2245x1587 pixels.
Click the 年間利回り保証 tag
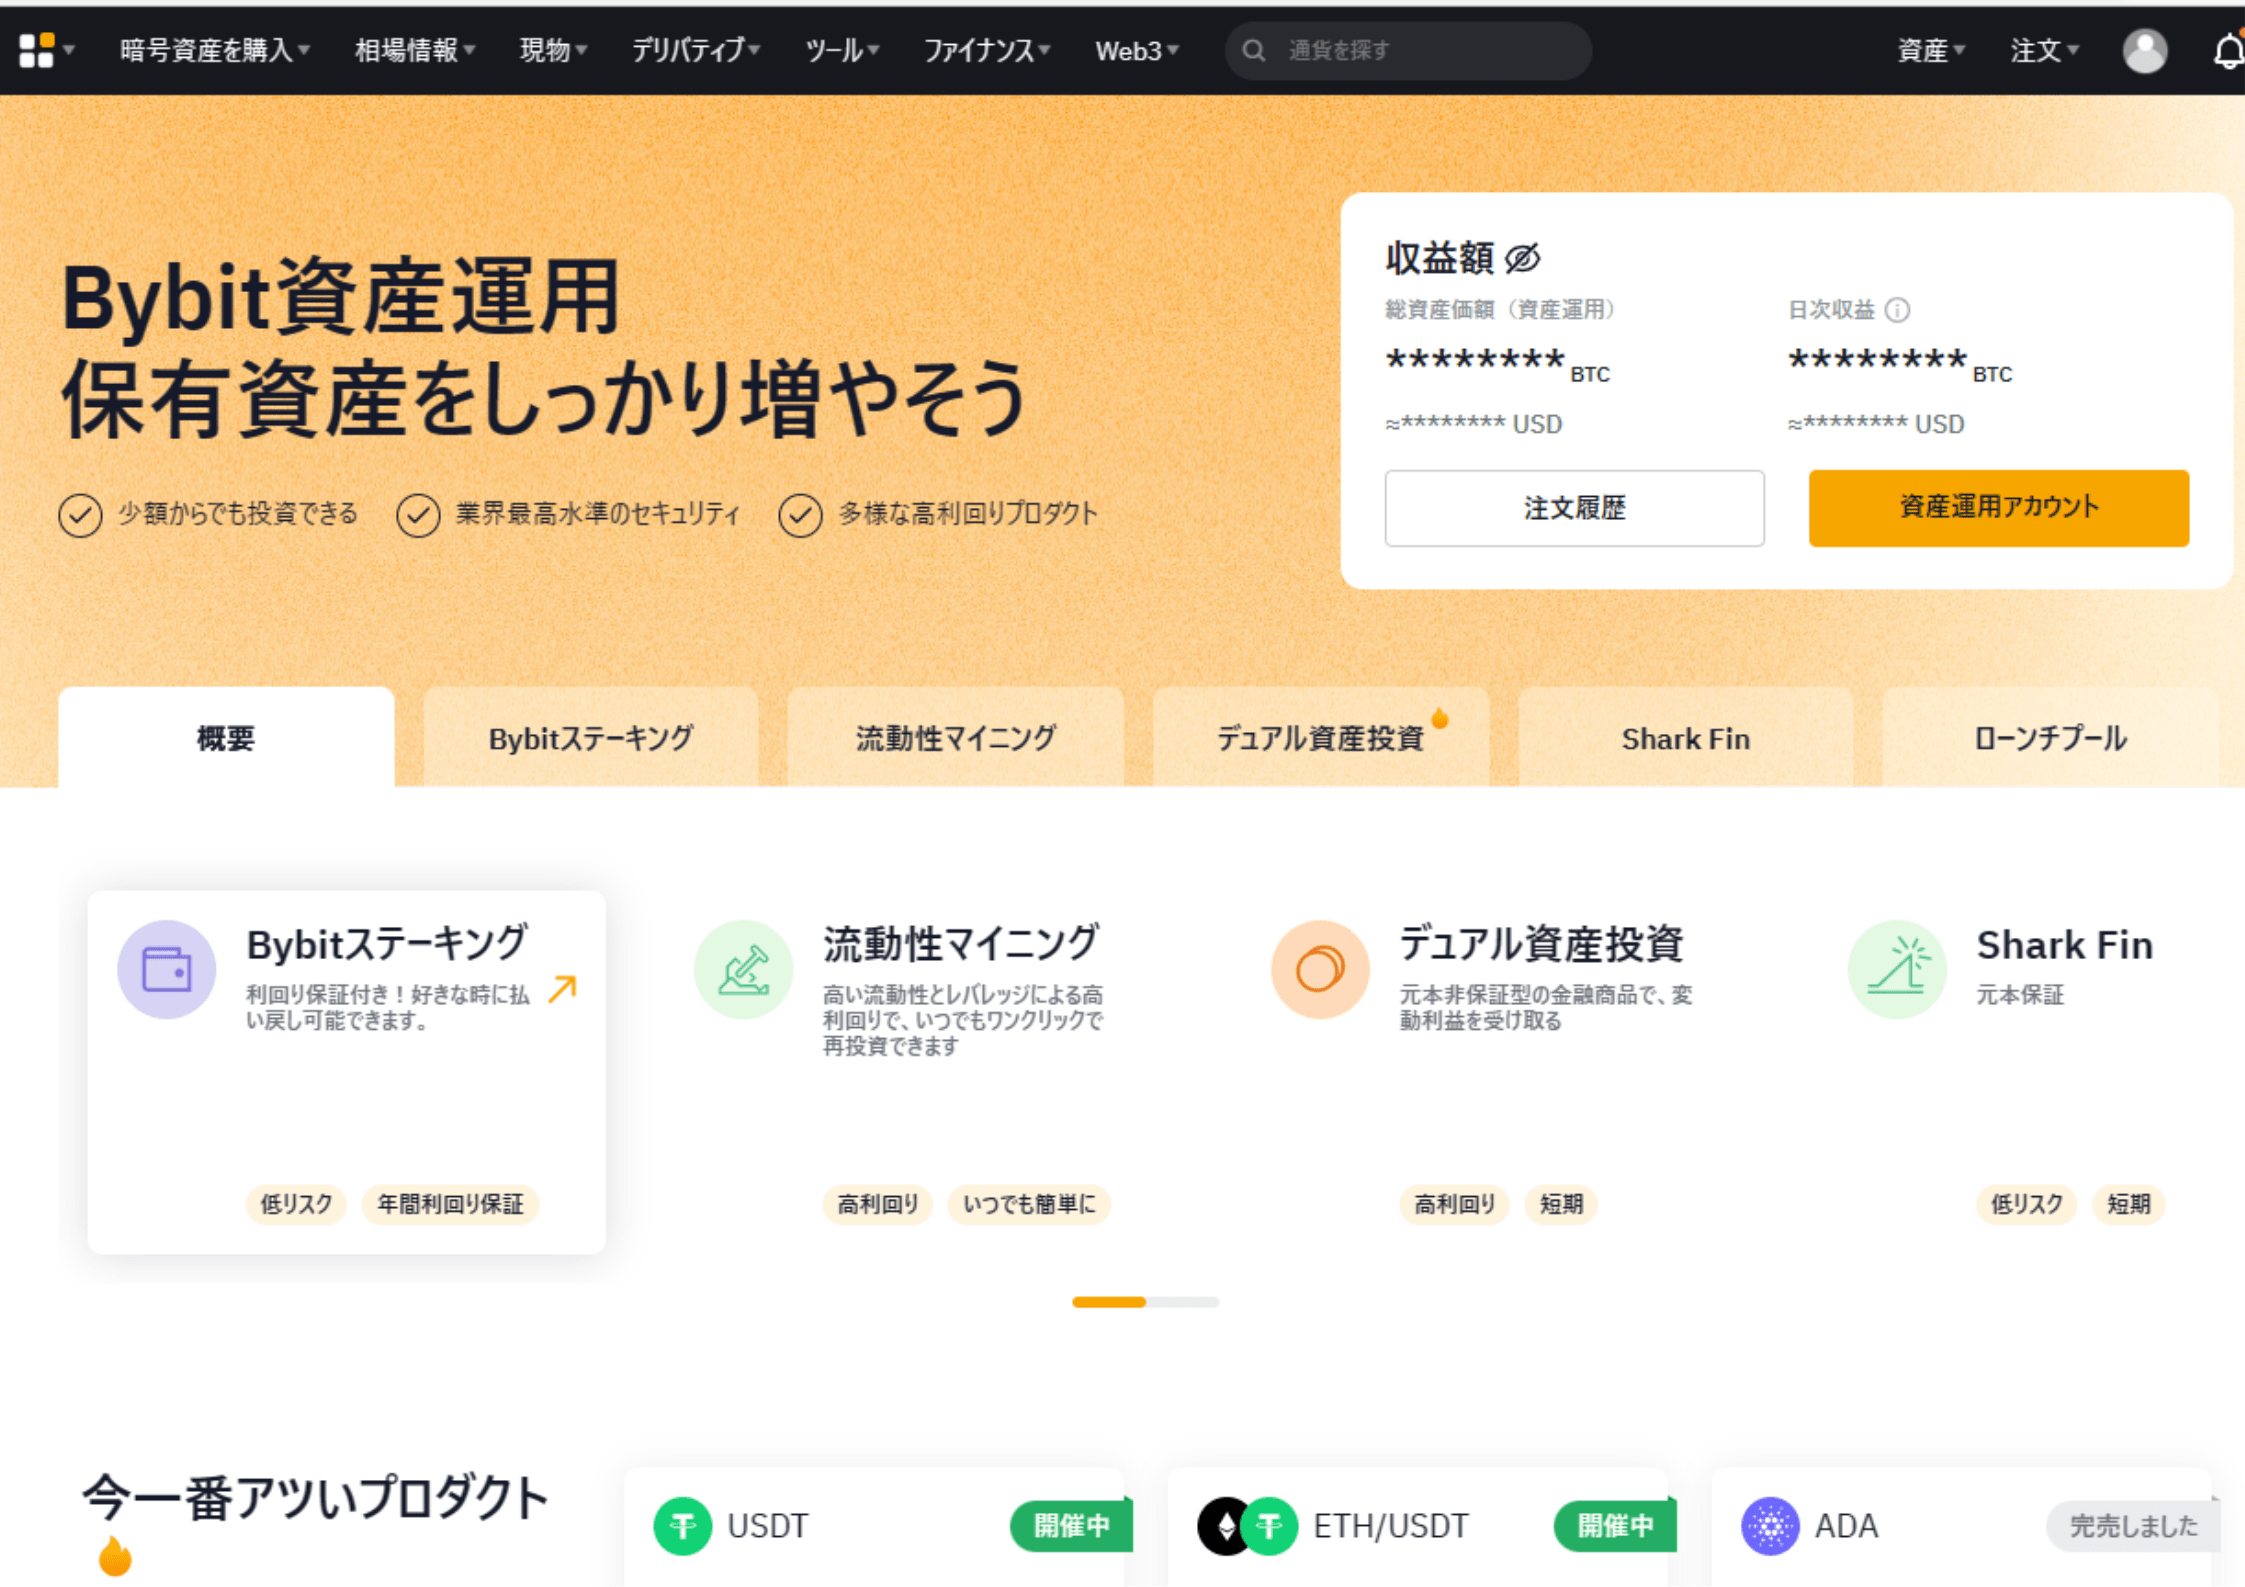click(x=450, y=1204)
